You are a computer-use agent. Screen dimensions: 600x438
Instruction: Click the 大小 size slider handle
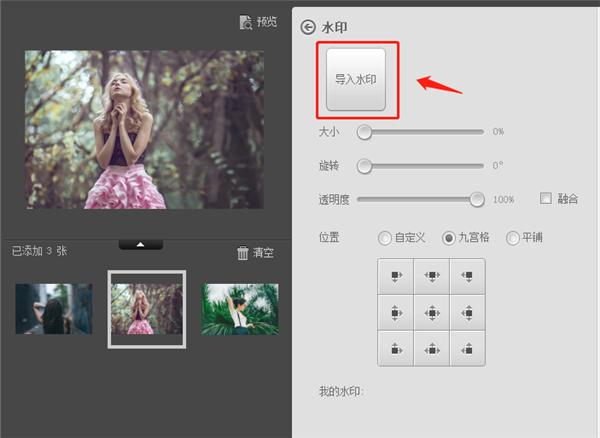tap(365, 132)
